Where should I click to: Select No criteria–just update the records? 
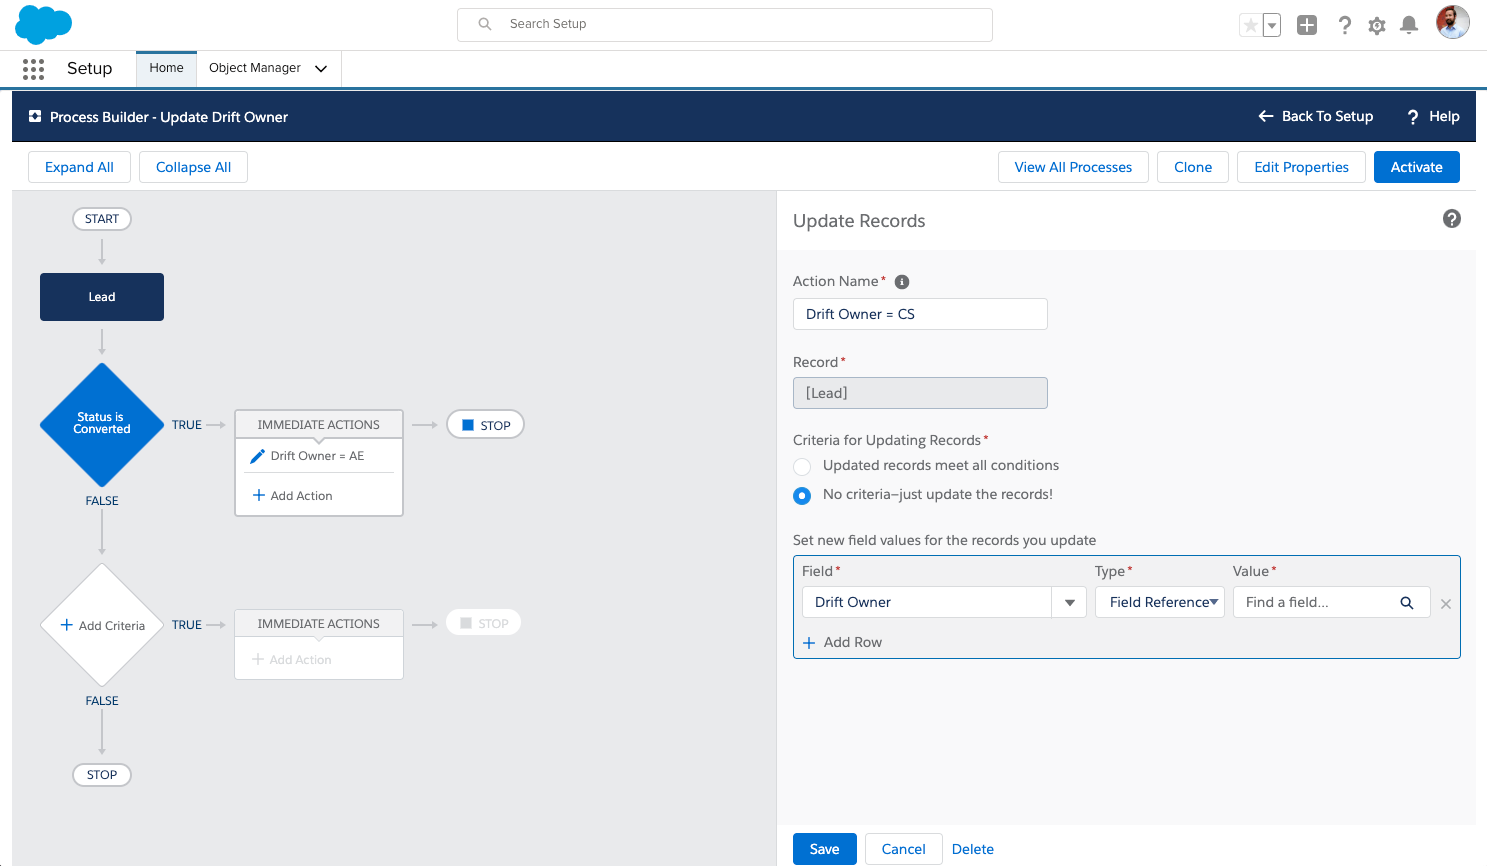[802, 495]
